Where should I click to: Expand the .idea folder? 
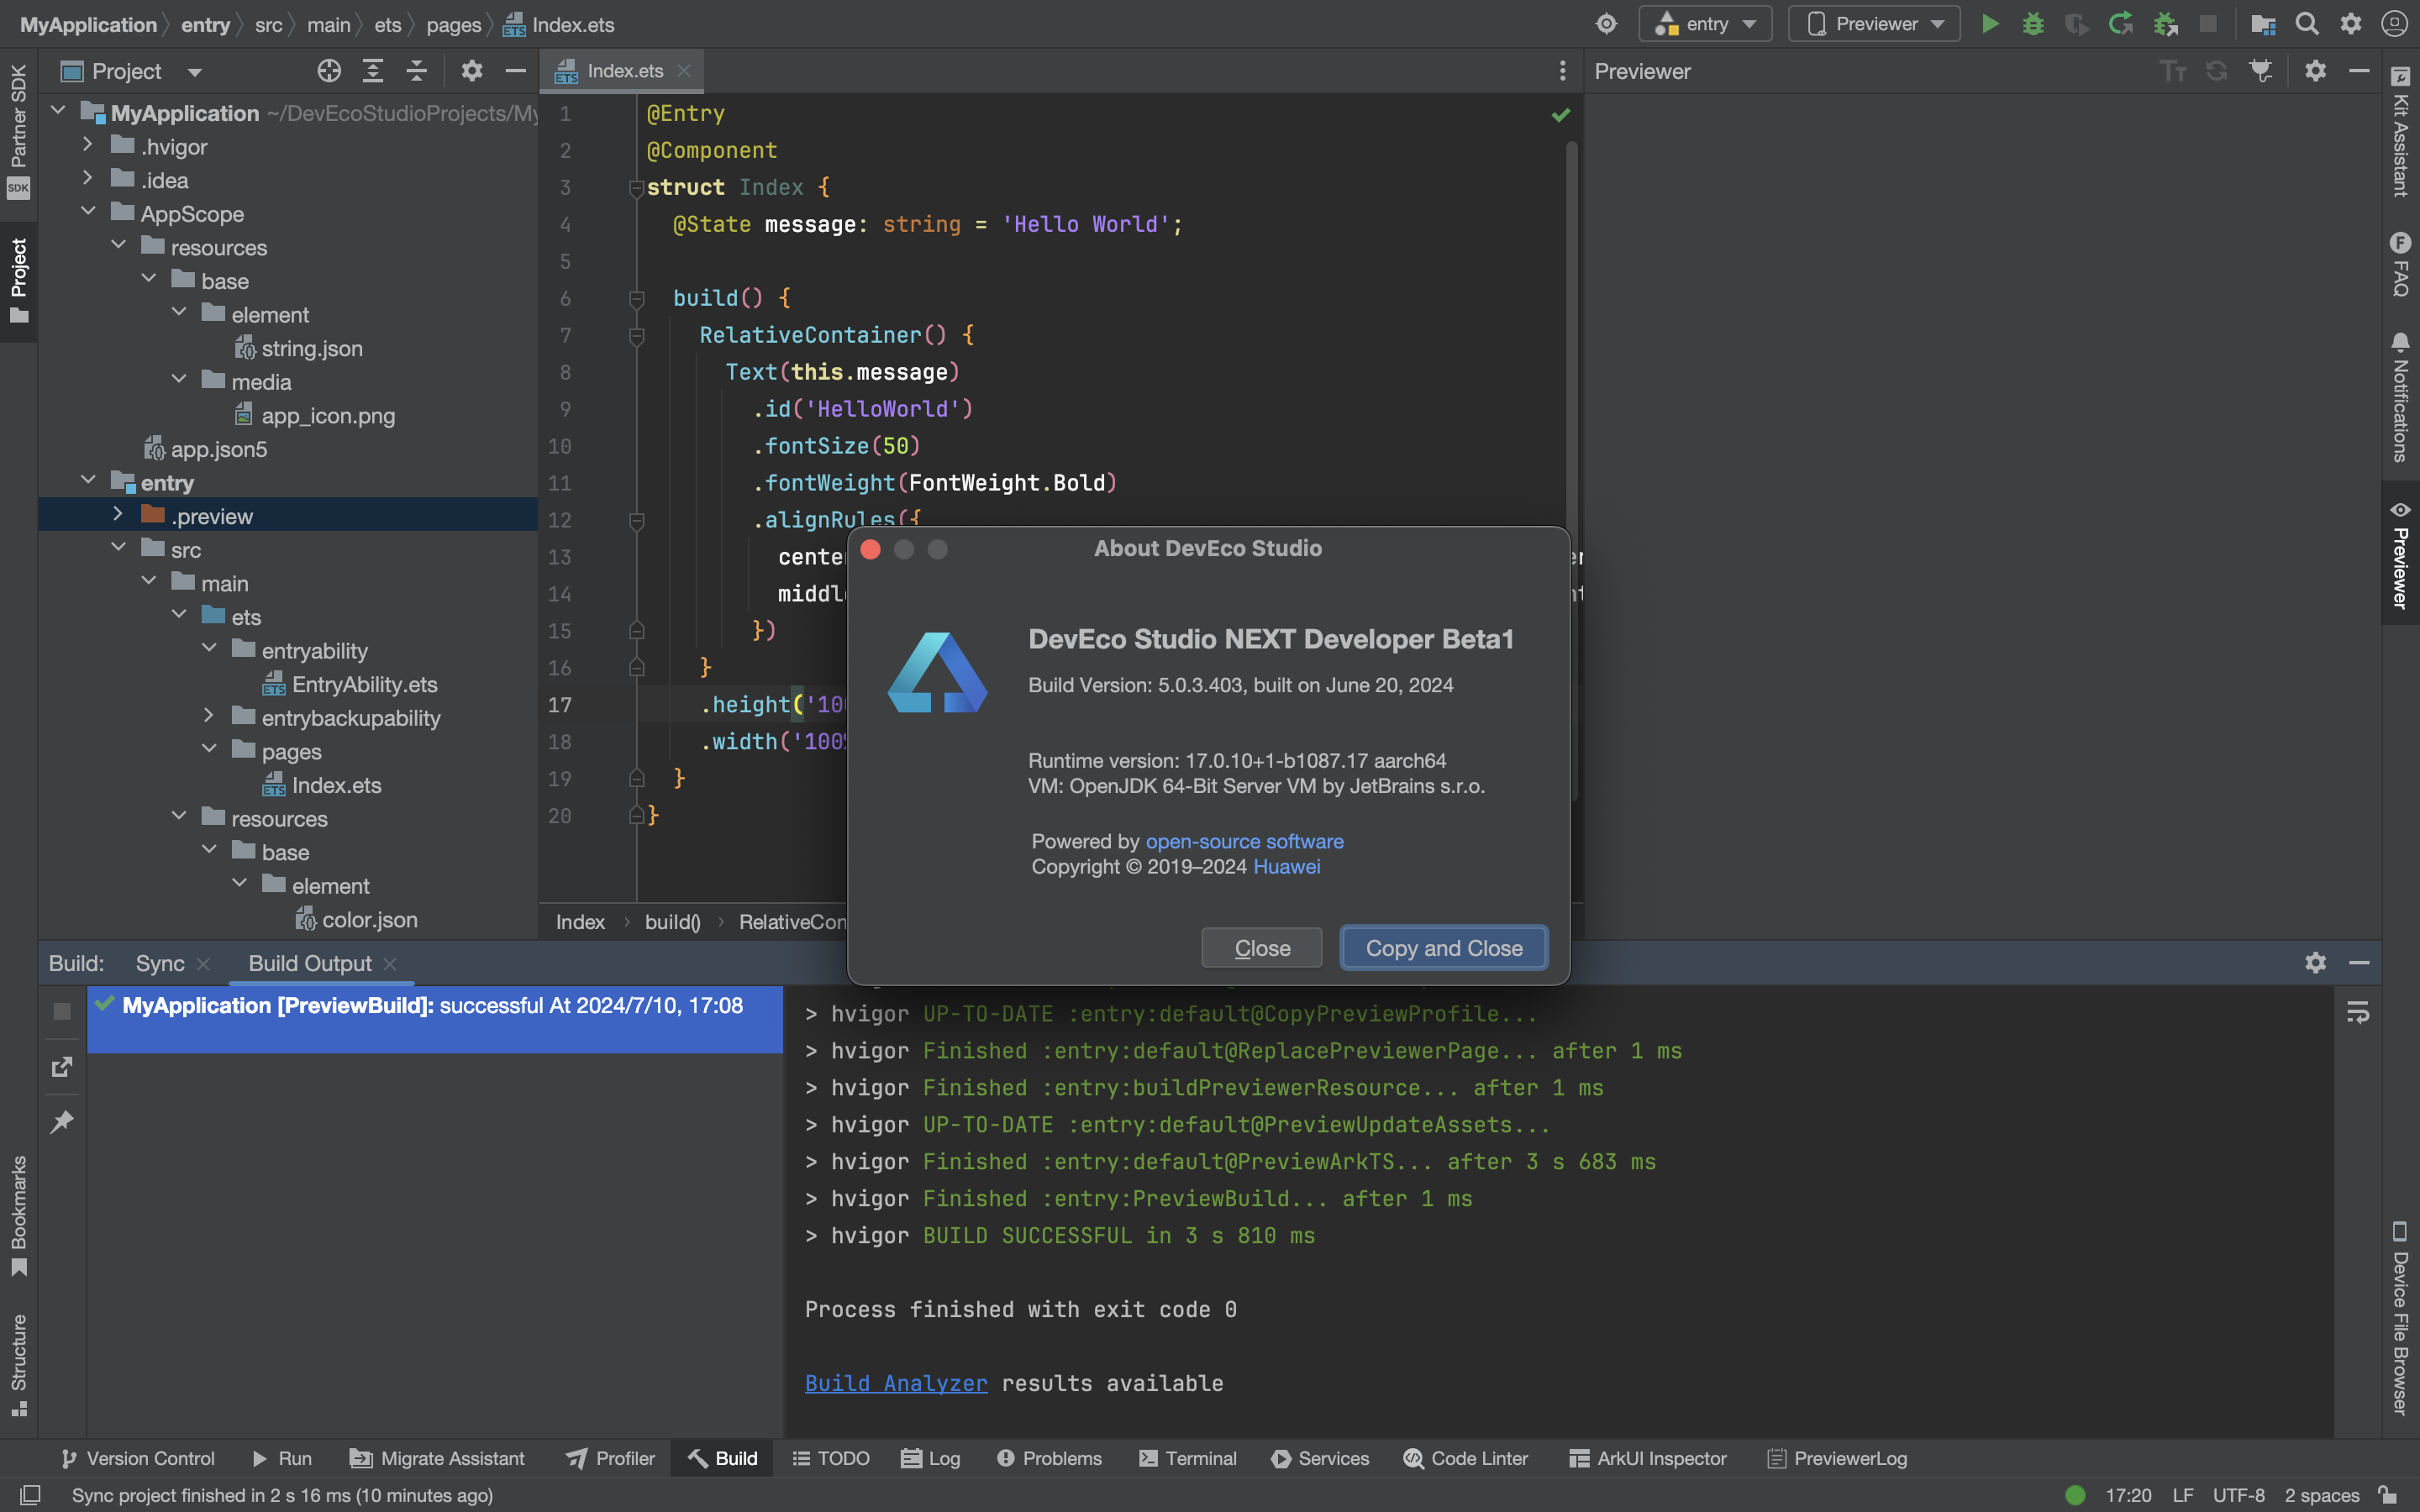pos(88,178)
